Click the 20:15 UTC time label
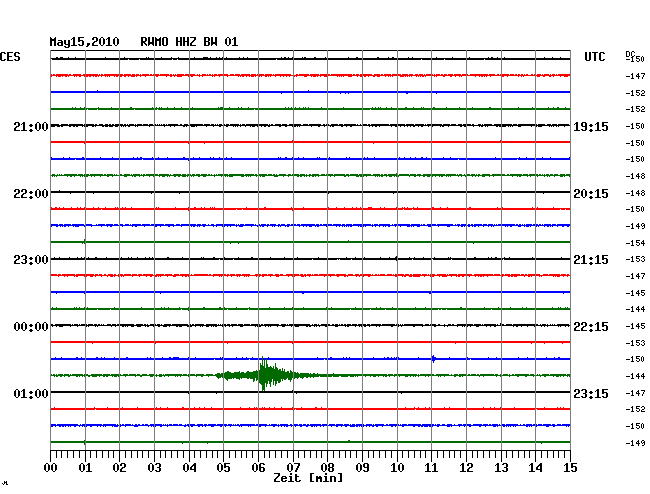This screenshot has height=494, width=650. [x=591, y=194]
